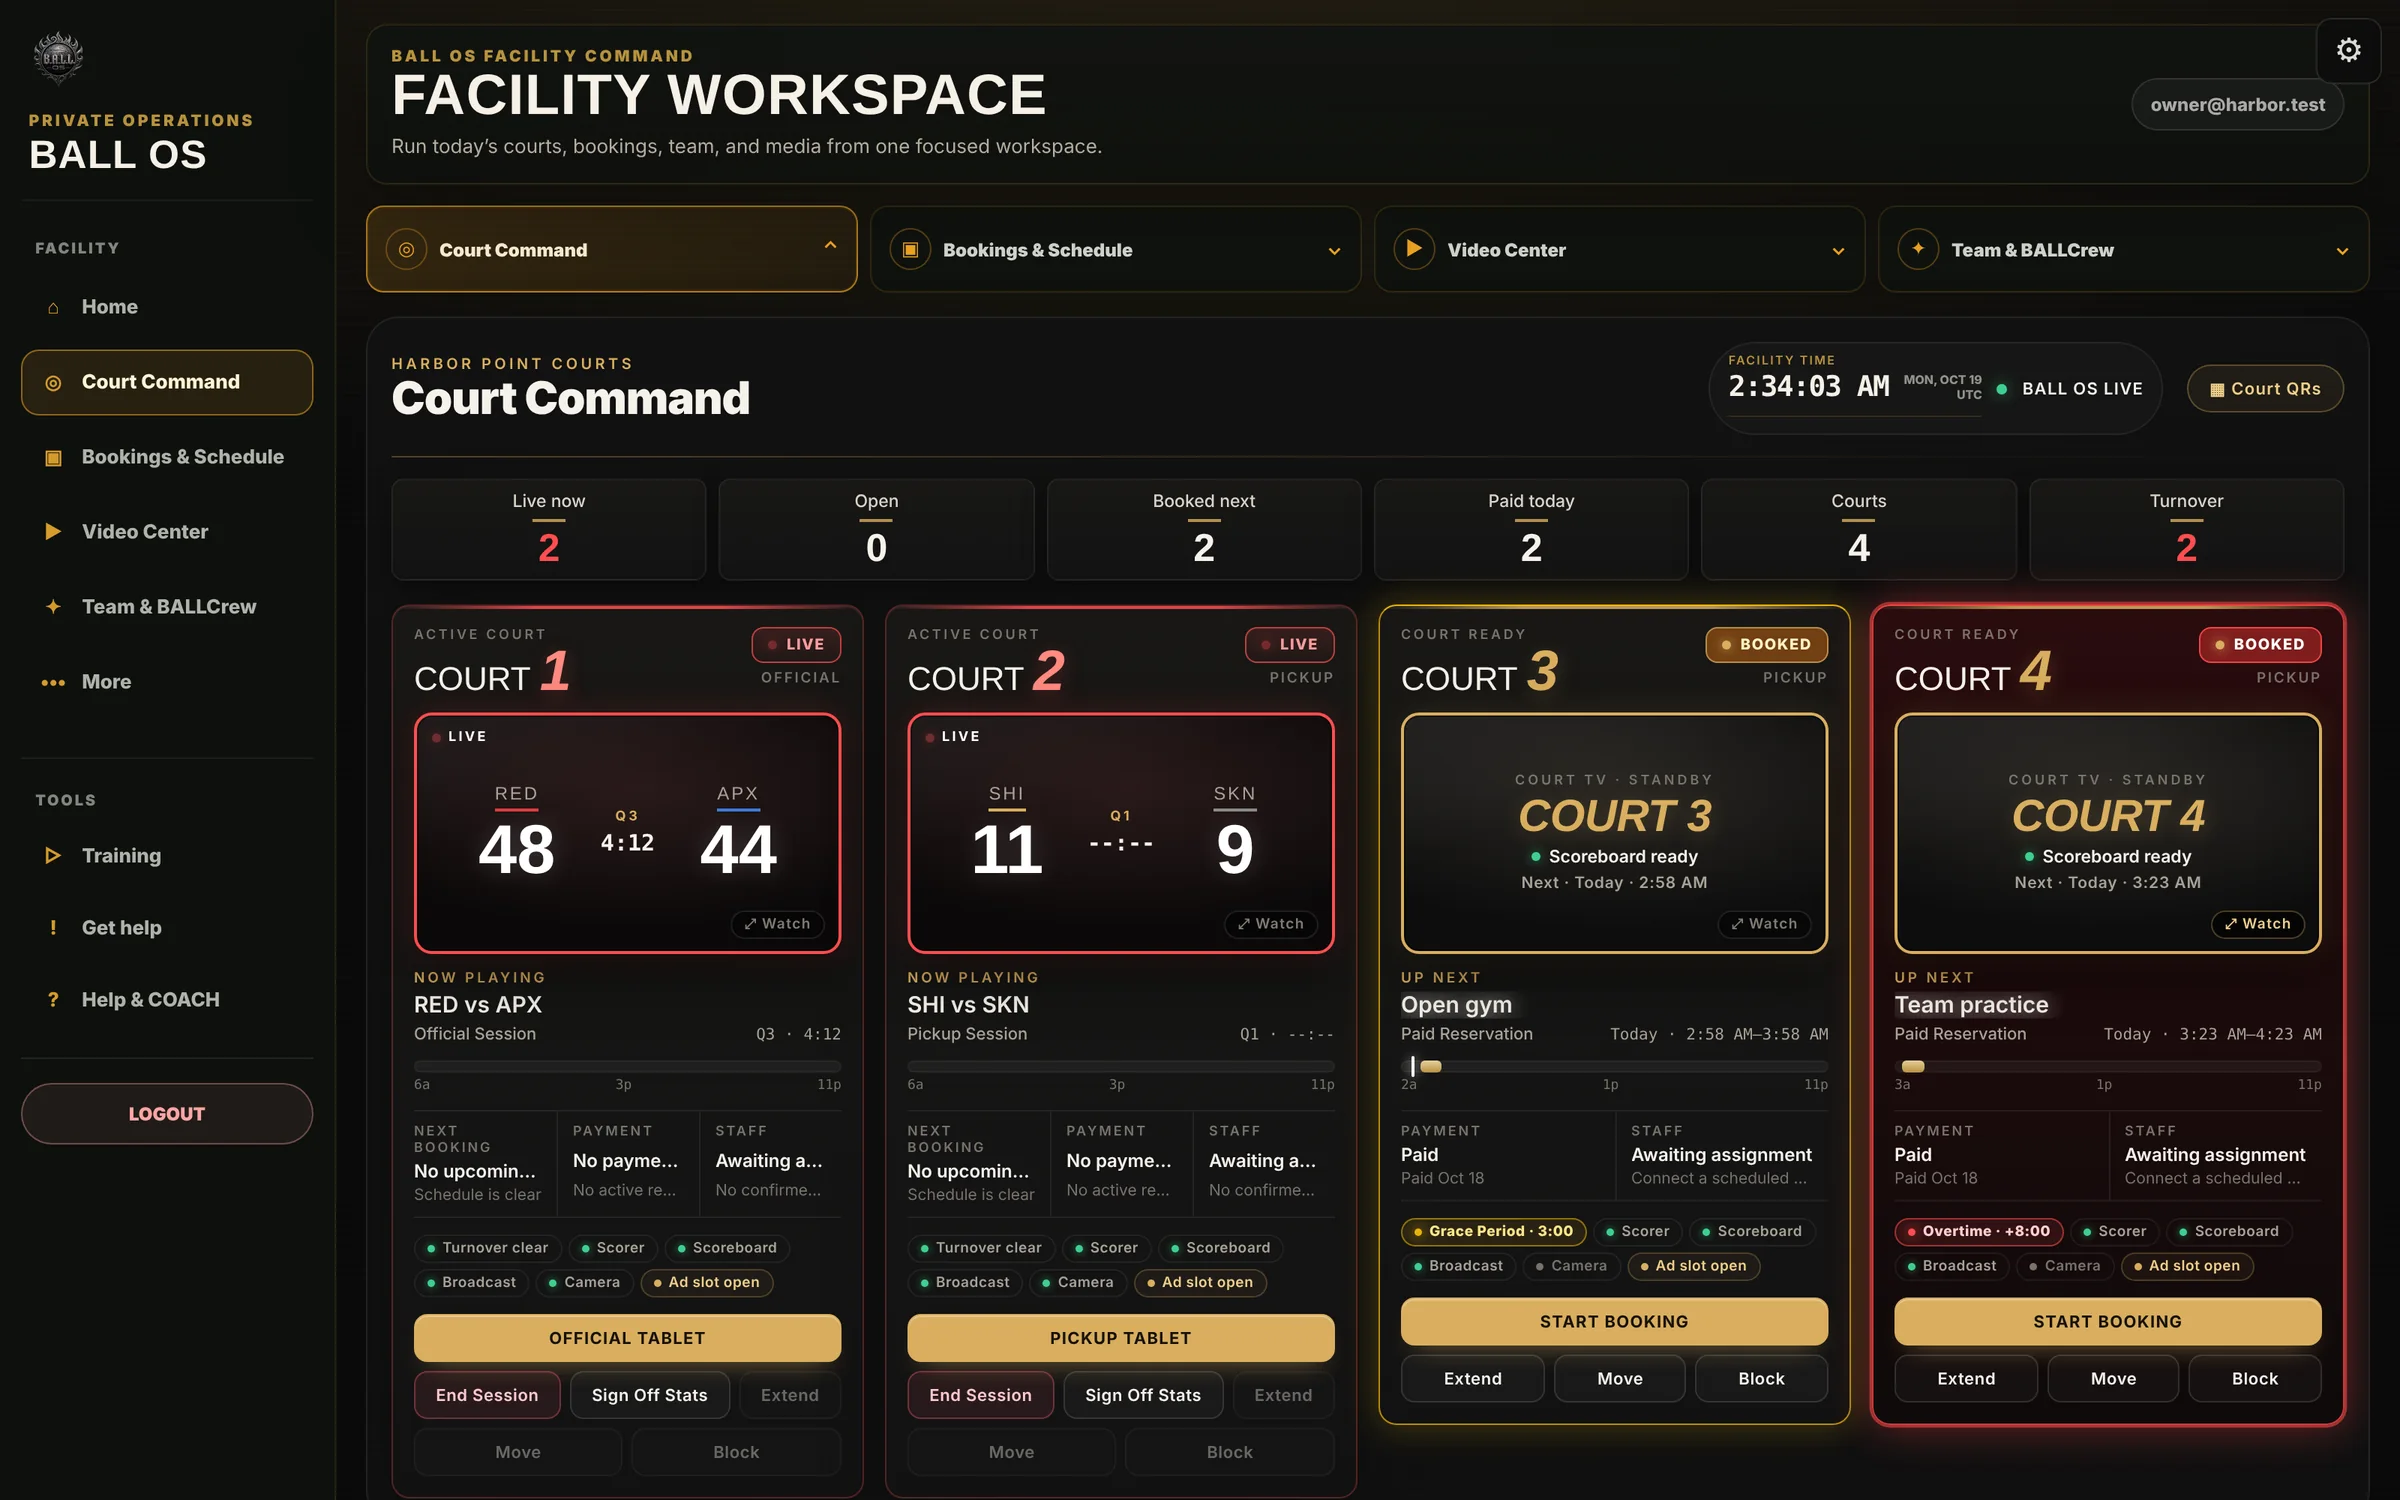Watch Court 1 live scoreboard
Viewport: 2400px width, 1500px height.
(777, 924)
